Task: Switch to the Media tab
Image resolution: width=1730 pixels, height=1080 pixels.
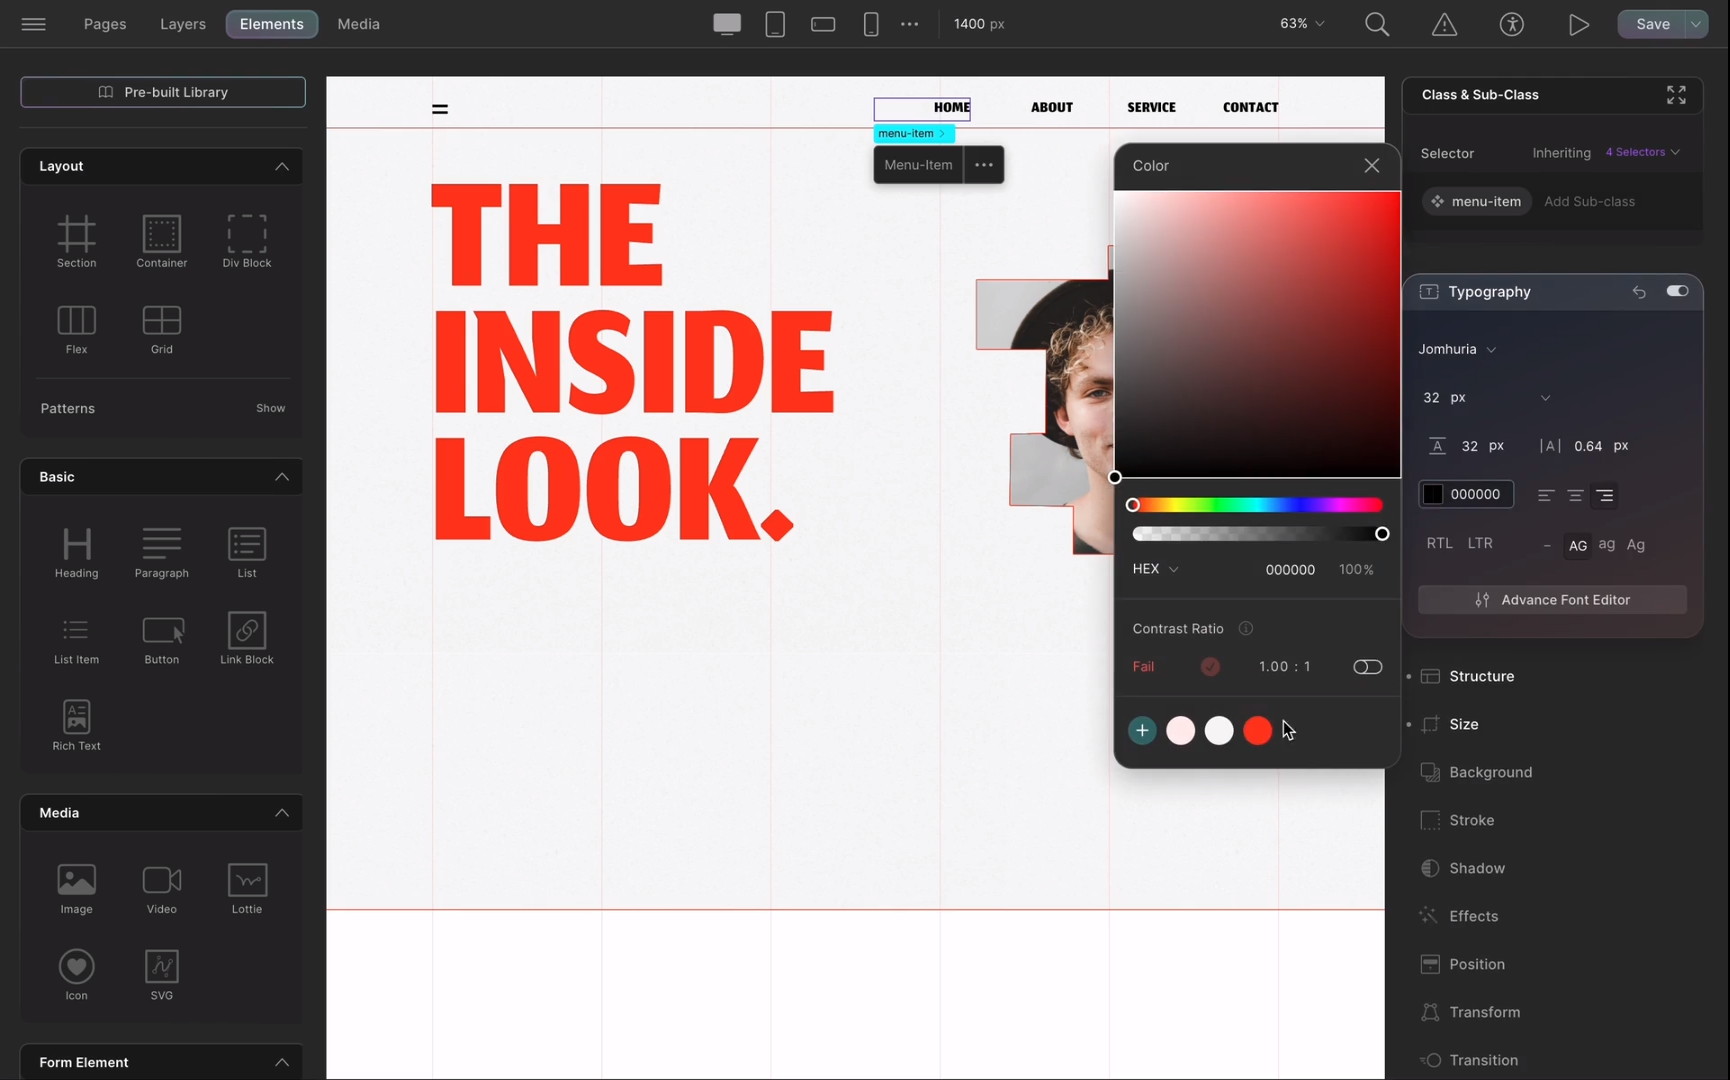Action: coord(358,24)
